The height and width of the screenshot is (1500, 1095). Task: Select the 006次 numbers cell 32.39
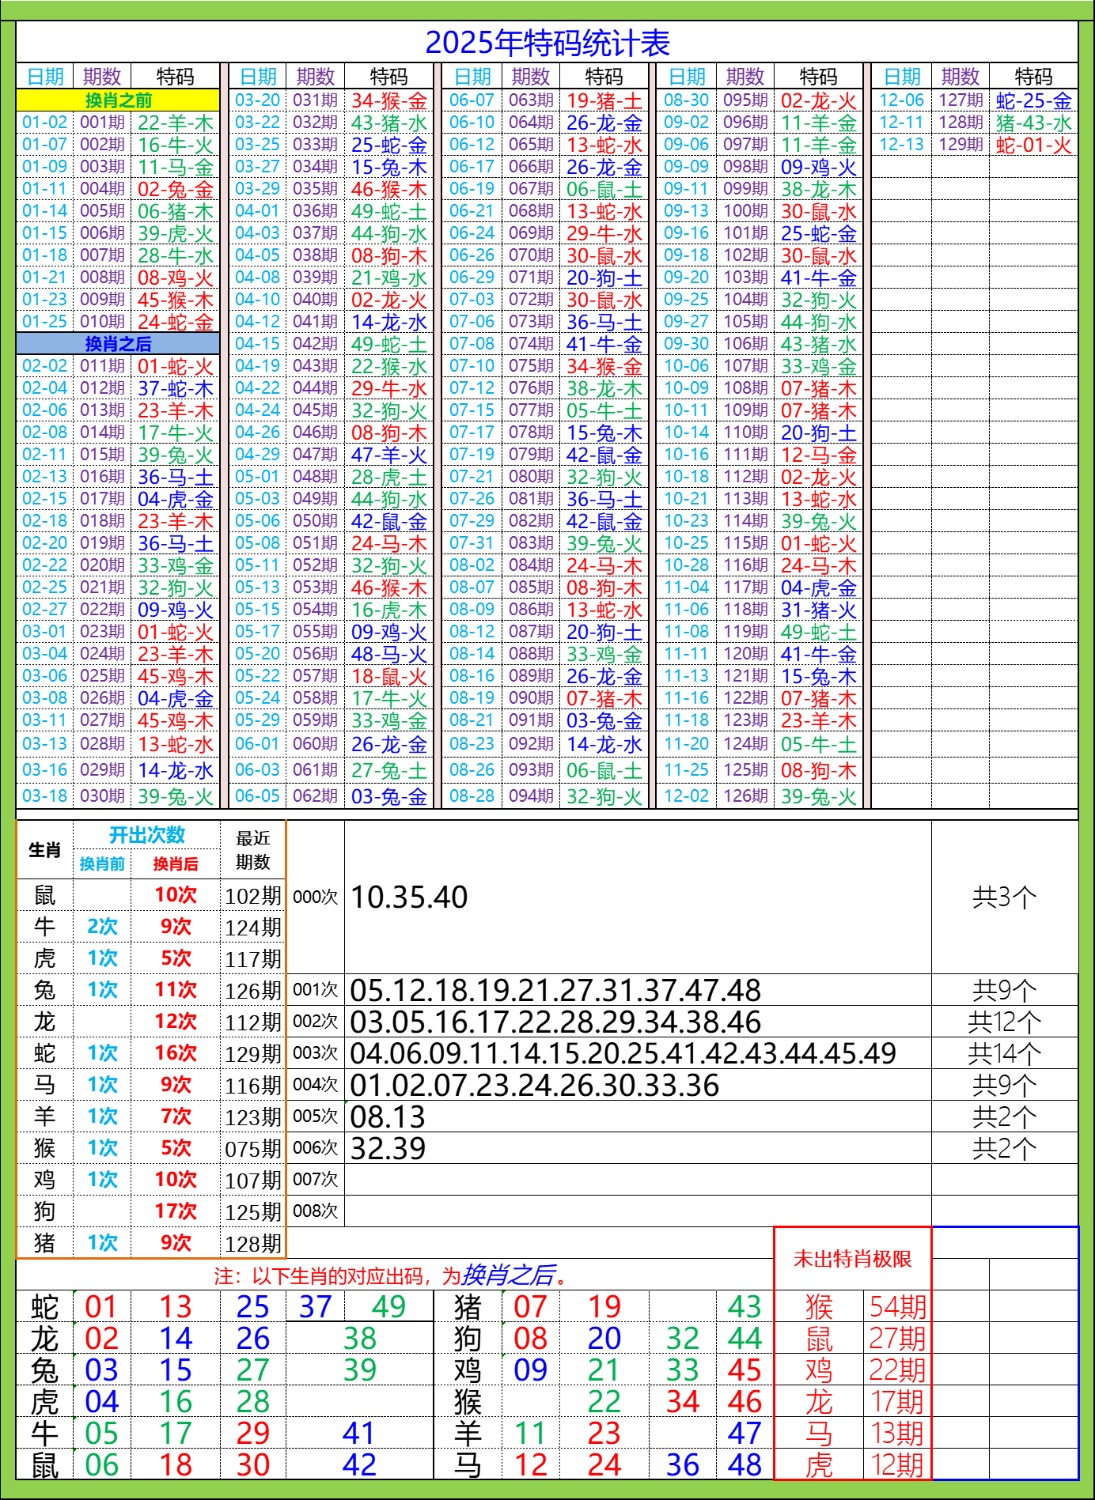(389, 1148)
